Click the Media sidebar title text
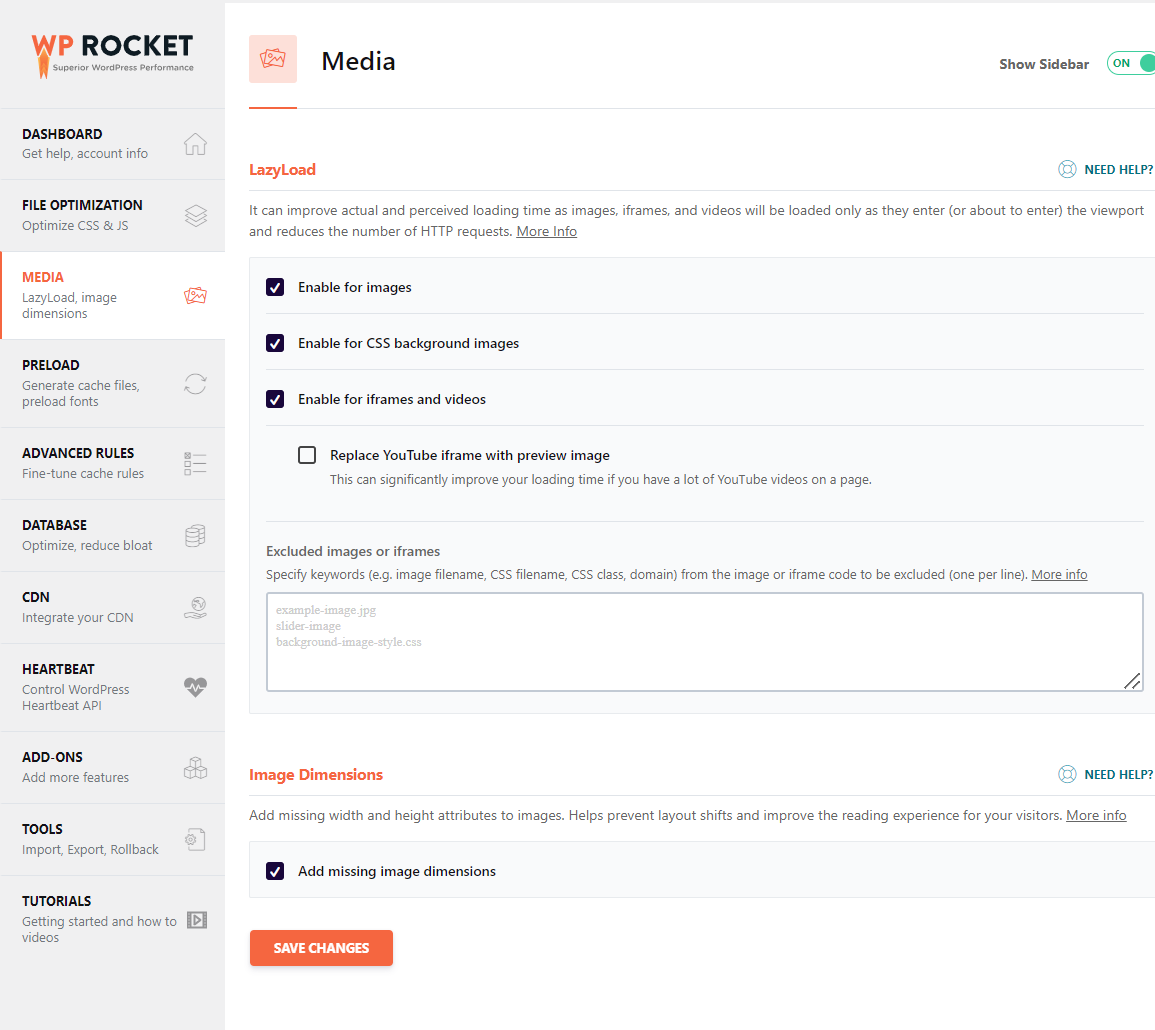 (x=43, y=278)
